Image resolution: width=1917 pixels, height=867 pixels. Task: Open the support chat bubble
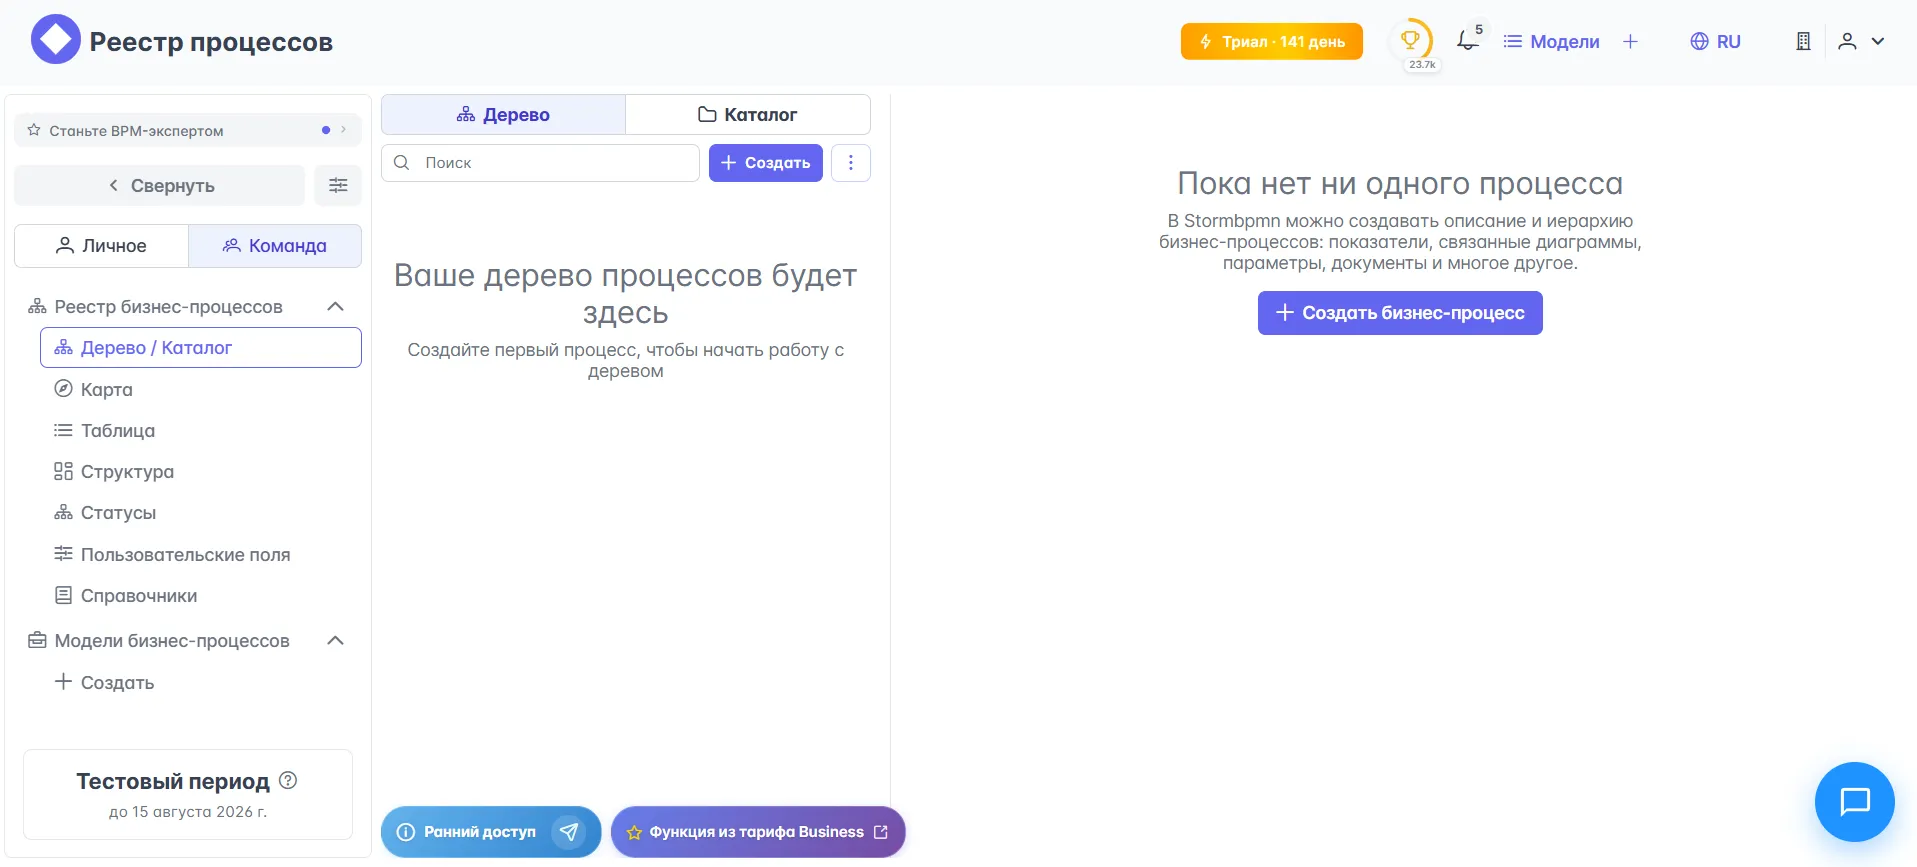click(x=1854, y=801)
